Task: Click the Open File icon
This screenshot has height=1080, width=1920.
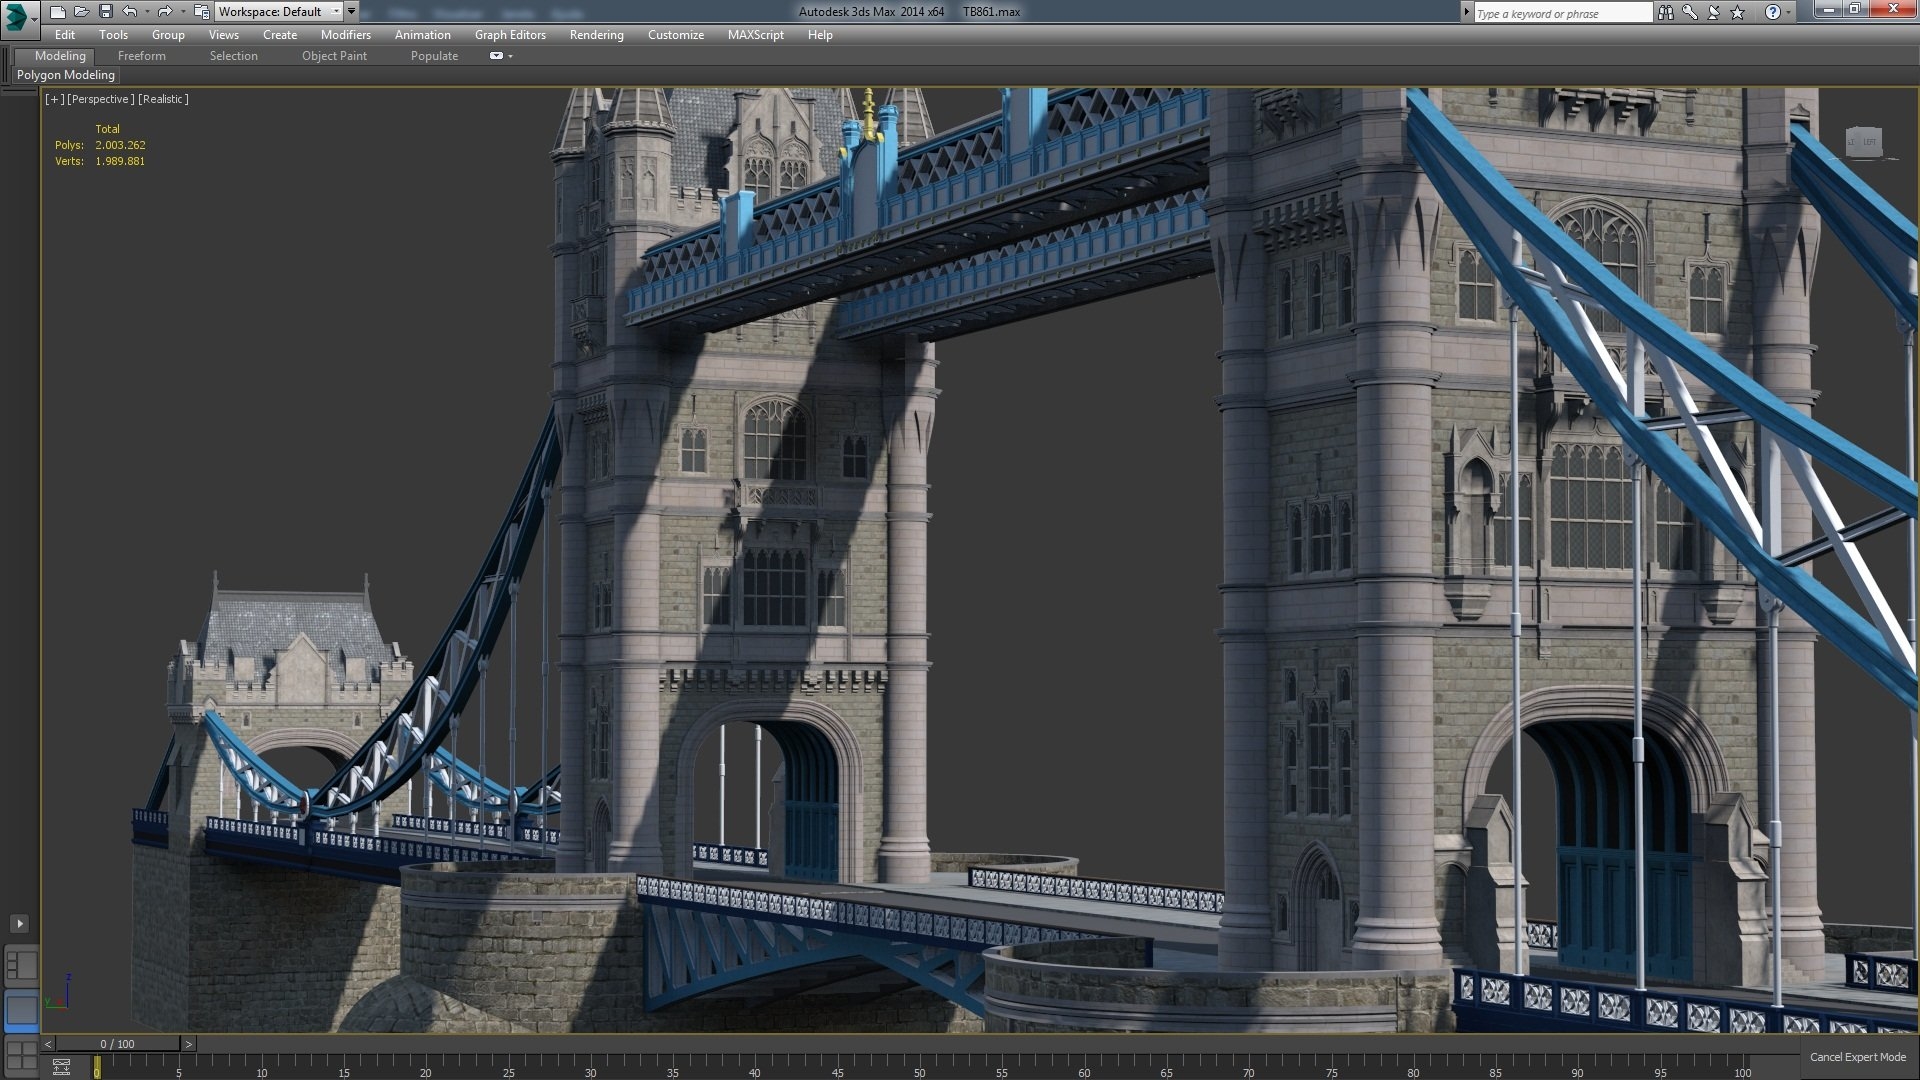Action: 80,12
